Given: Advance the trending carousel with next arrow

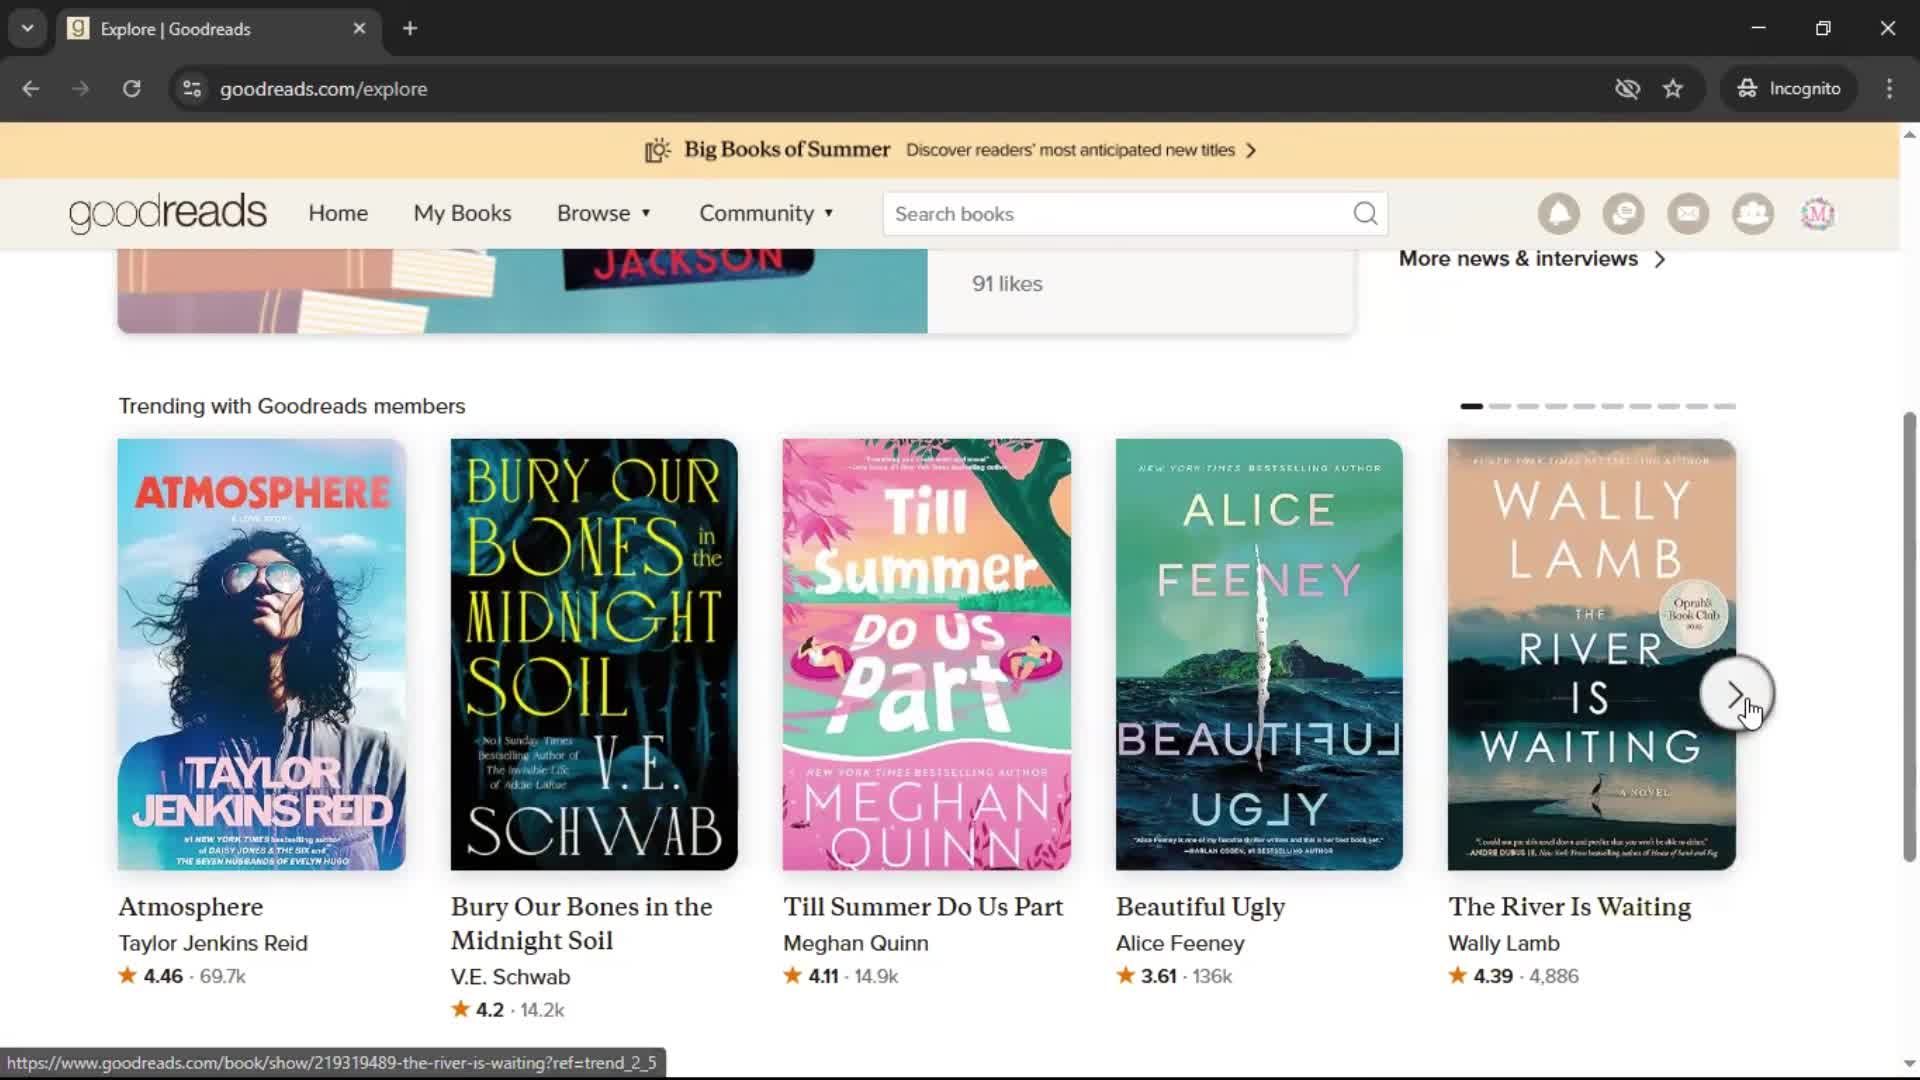Looking at the screenshot, I should pyautogui.click(x=1737, y=694).
